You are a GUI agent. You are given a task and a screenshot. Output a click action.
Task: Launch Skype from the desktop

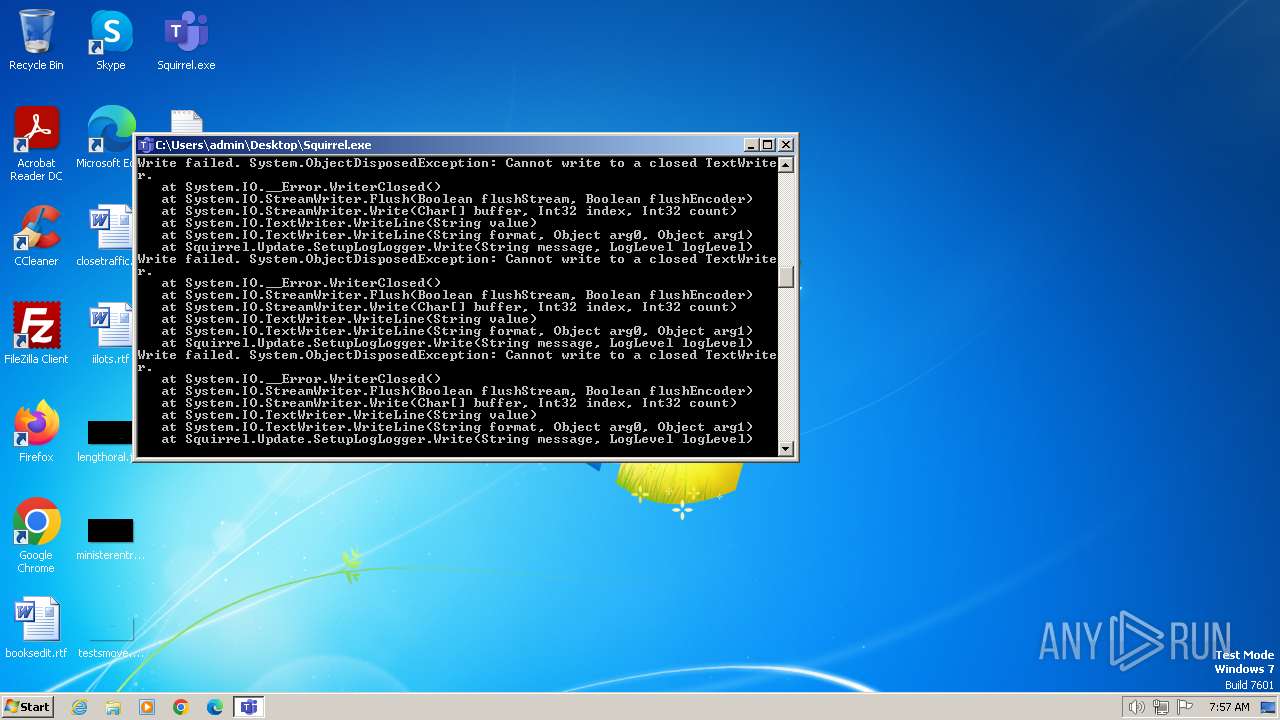tap(110, 40)
